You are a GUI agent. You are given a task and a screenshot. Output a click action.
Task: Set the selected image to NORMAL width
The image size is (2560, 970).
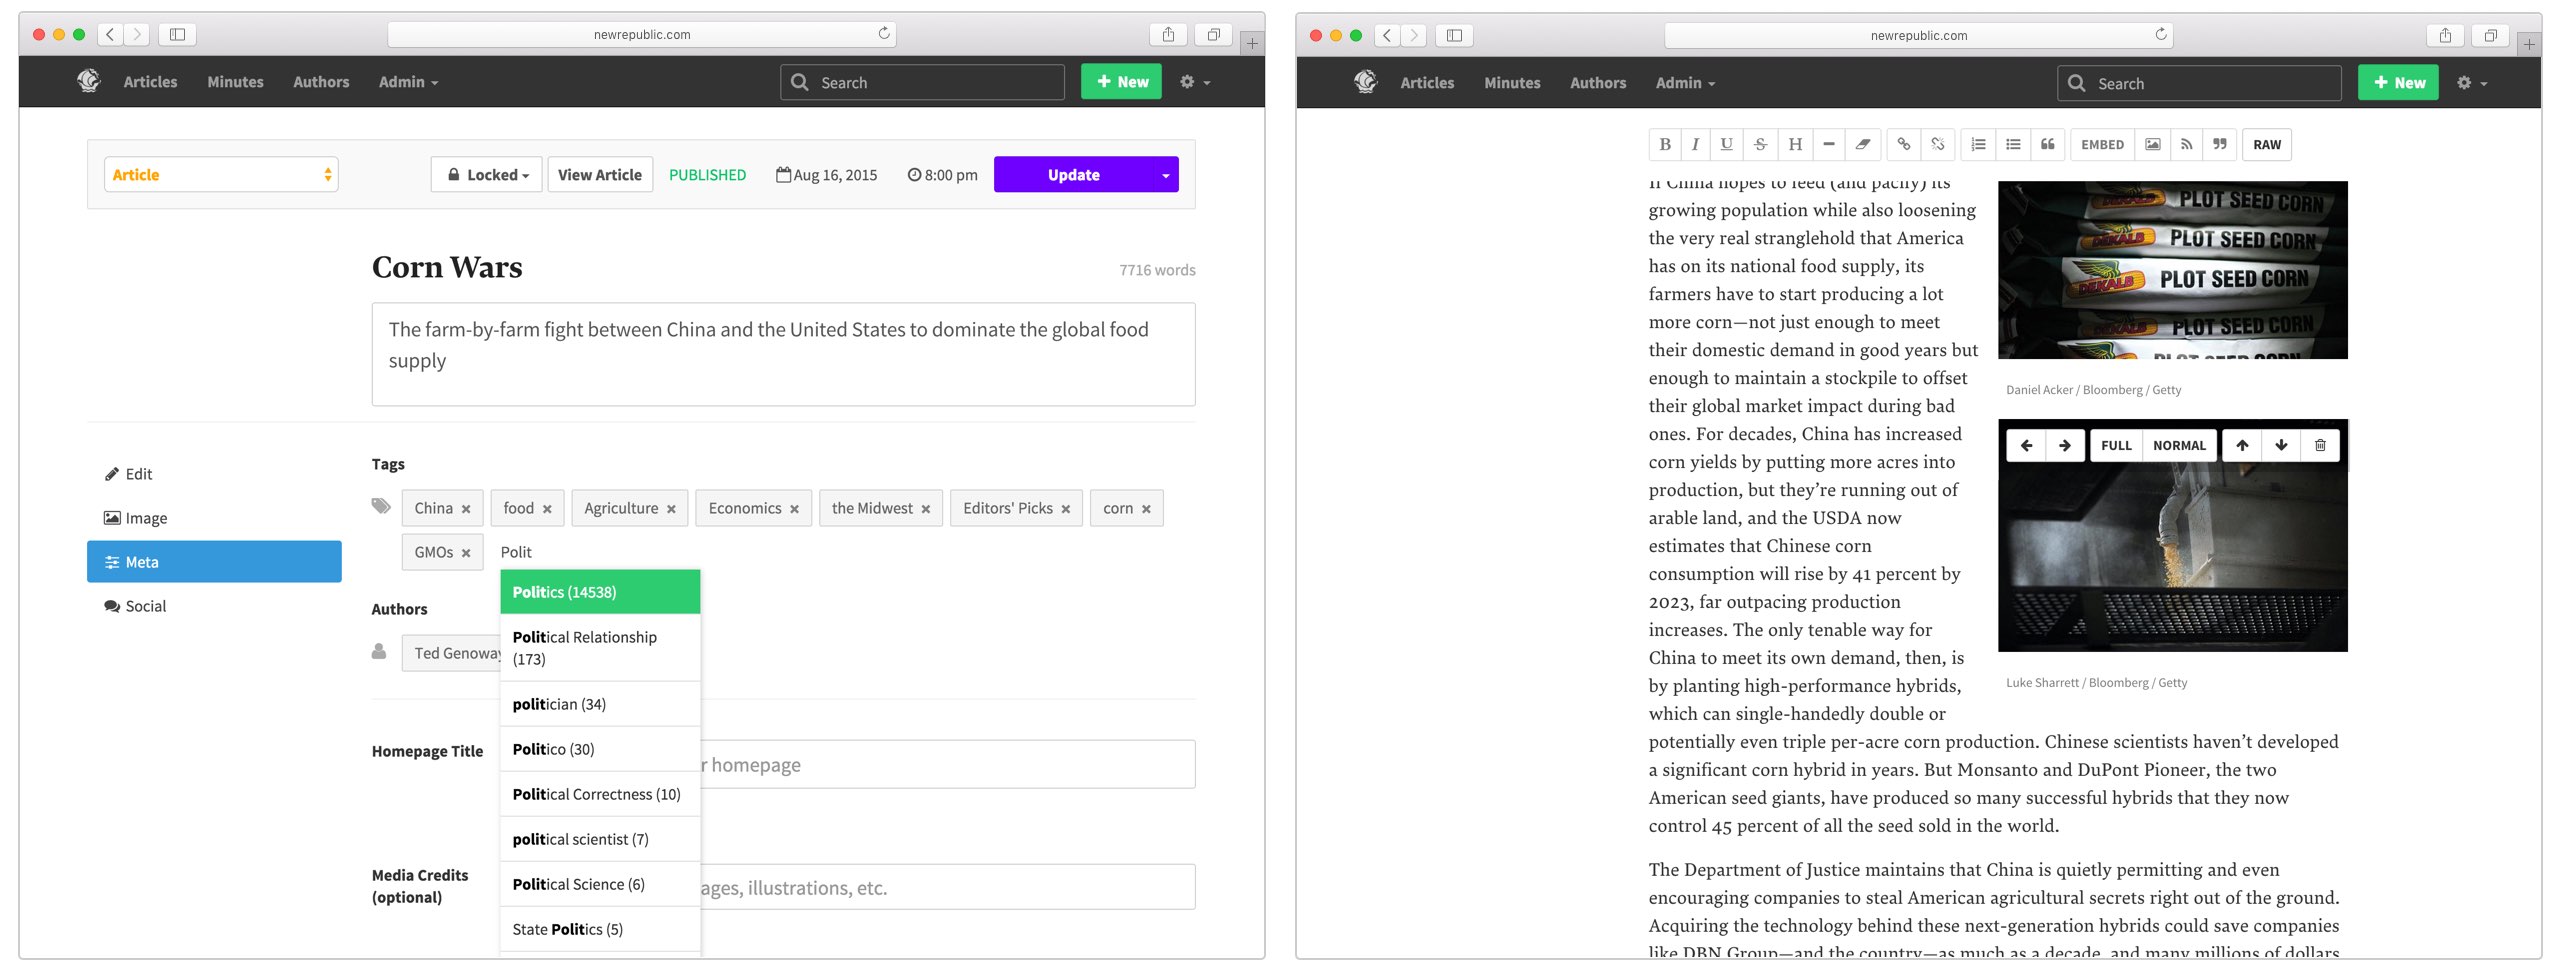2179,445
